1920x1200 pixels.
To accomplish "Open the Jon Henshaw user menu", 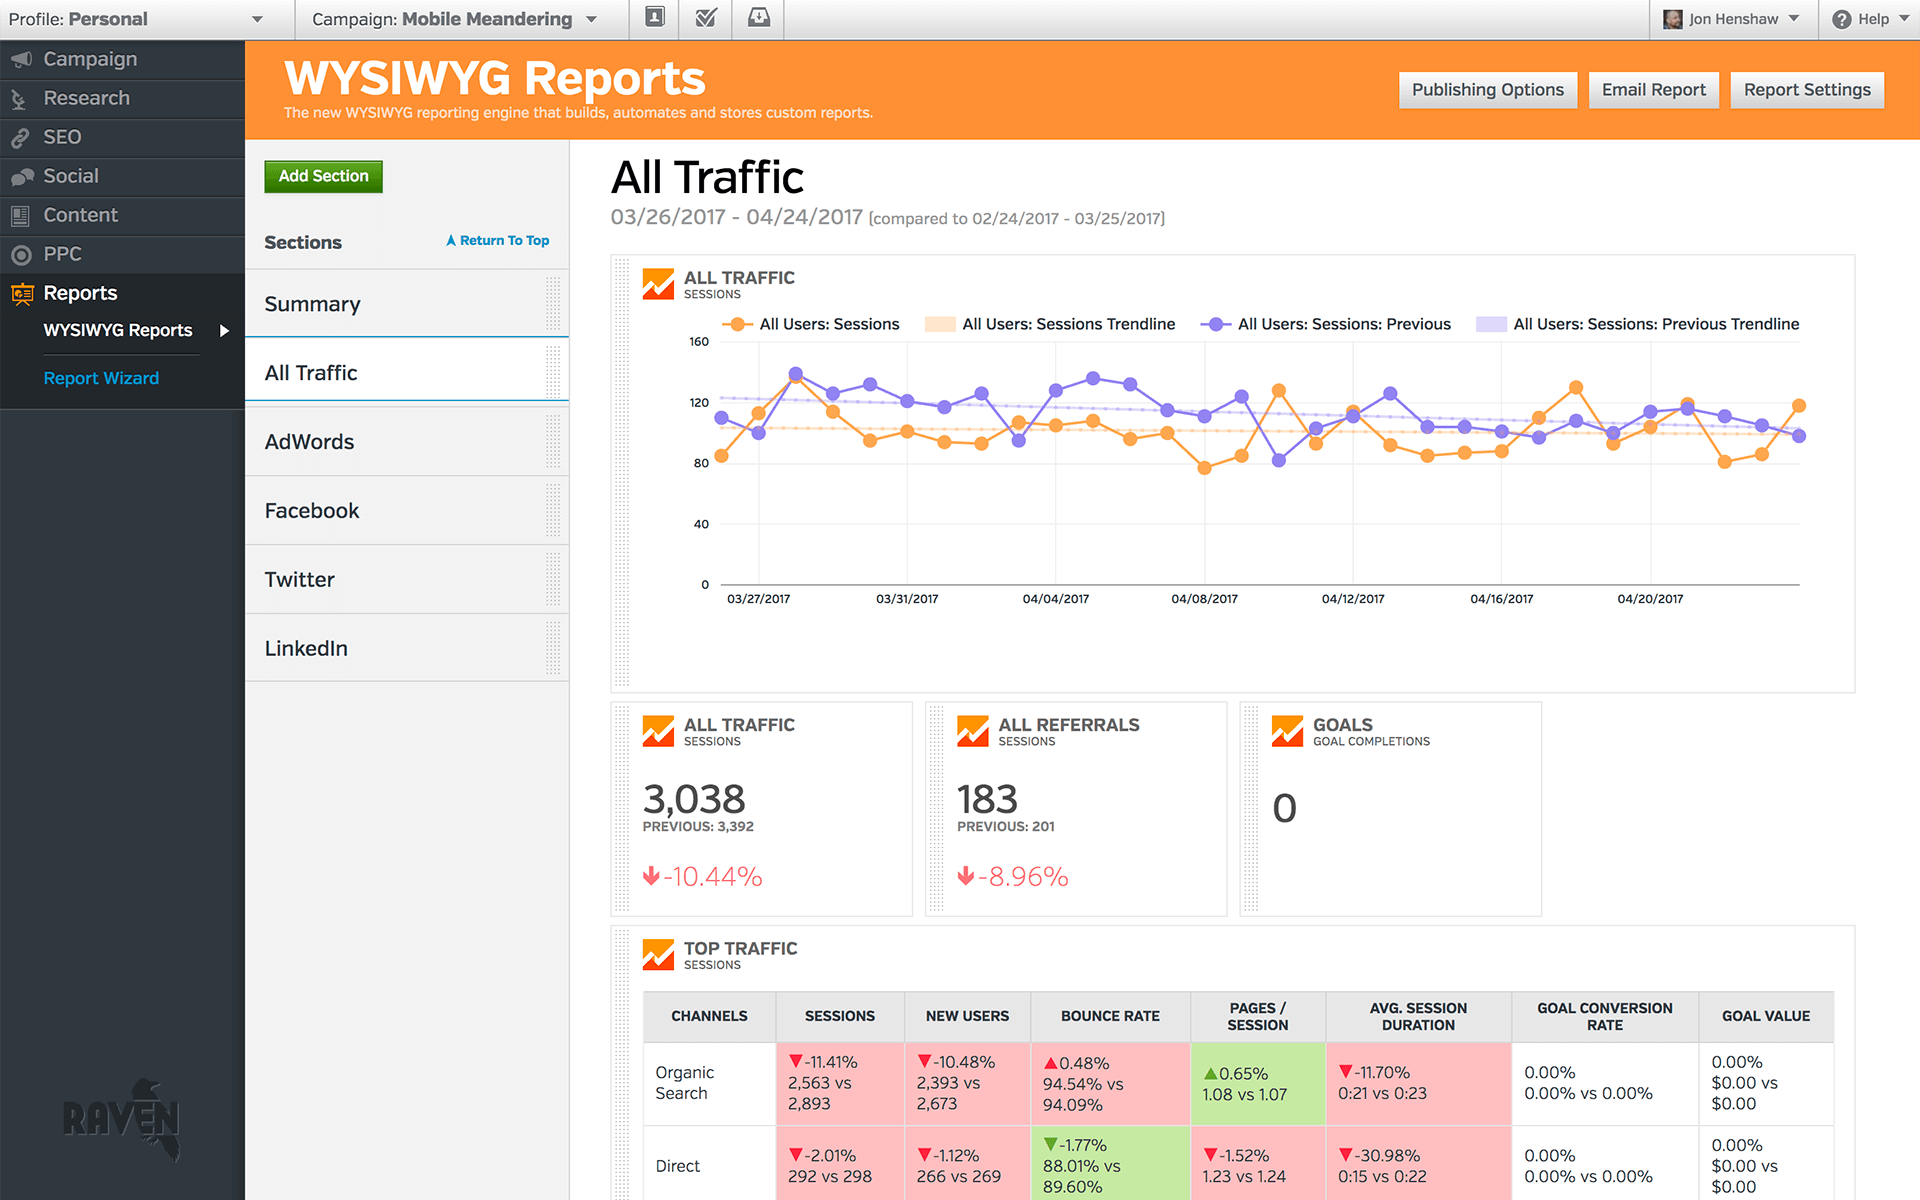I will 1731,19.
